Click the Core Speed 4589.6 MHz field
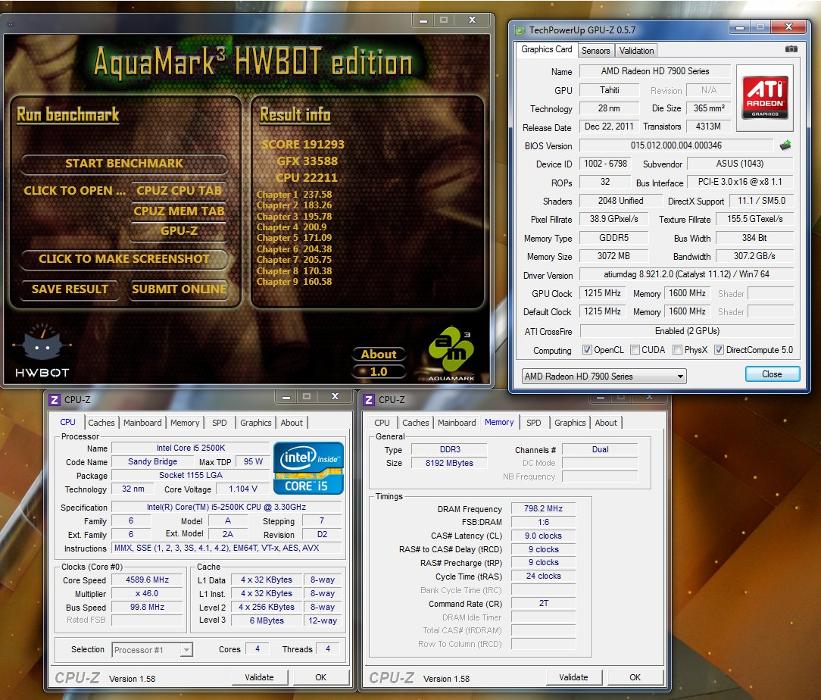The height and width of the screenshot is (700, 821). click(147, 580)
